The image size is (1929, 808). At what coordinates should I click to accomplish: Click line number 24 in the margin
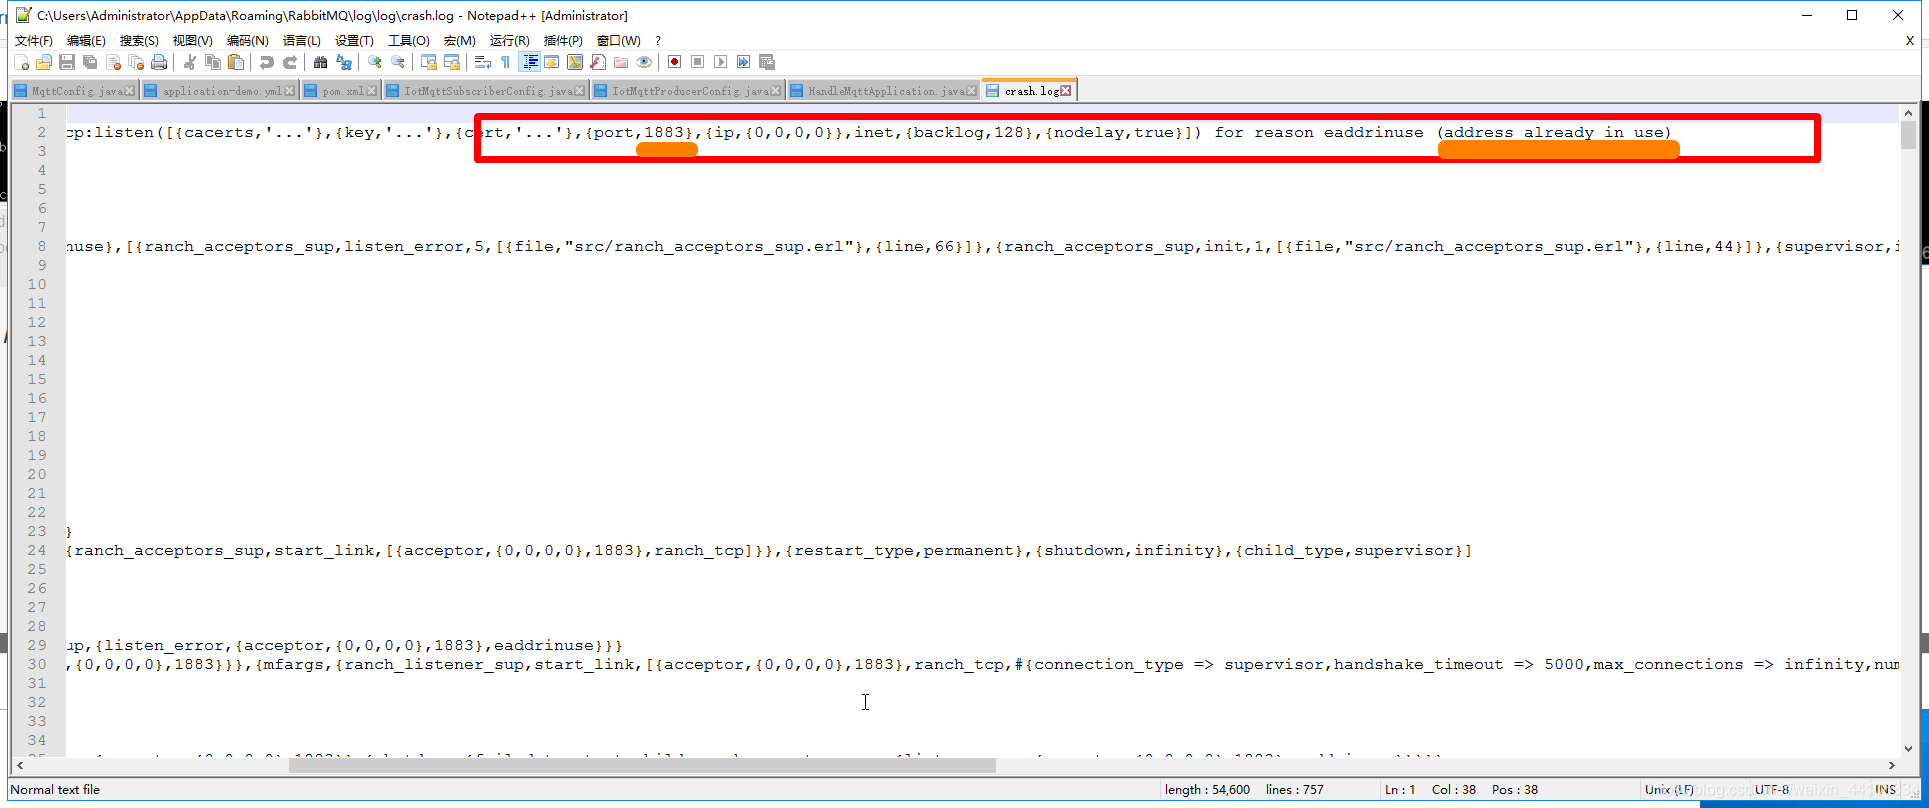37,550
